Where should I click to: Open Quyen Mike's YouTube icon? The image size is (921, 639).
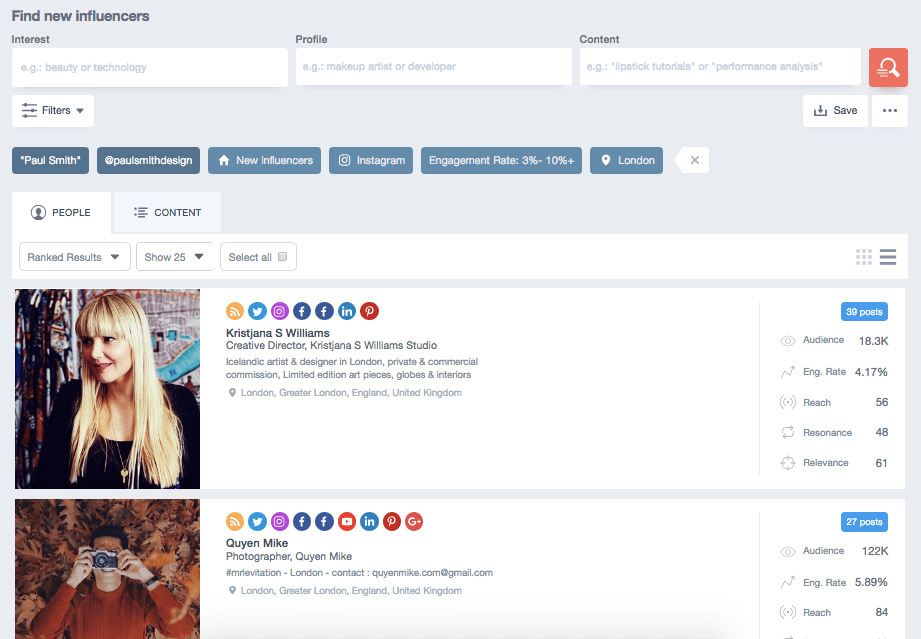(347, 521)
